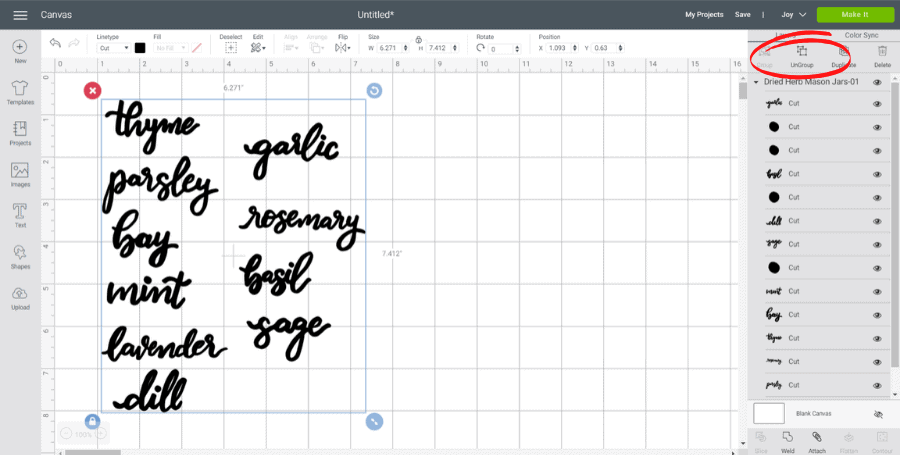
Task: Click the Rotate value stepper arrows
Action: [518, 49]
